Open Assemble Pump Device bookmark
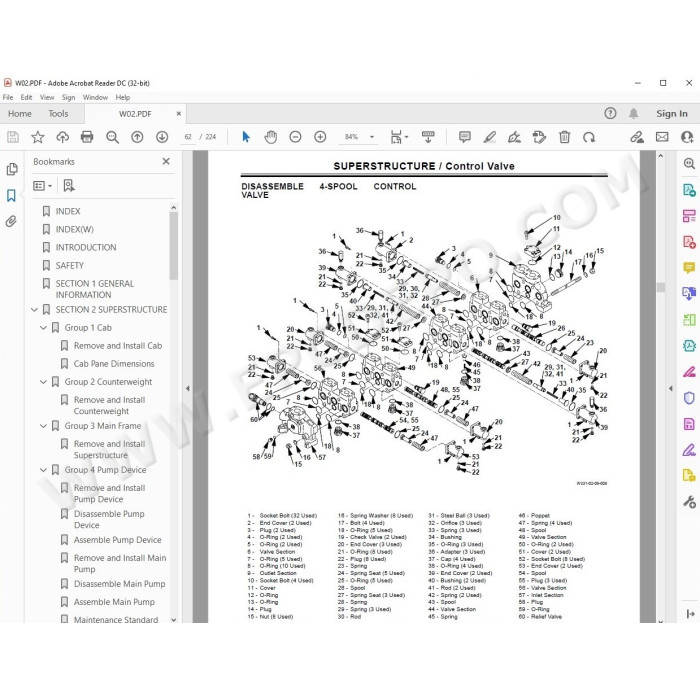700x700 pixels. [x=117, y=540]
